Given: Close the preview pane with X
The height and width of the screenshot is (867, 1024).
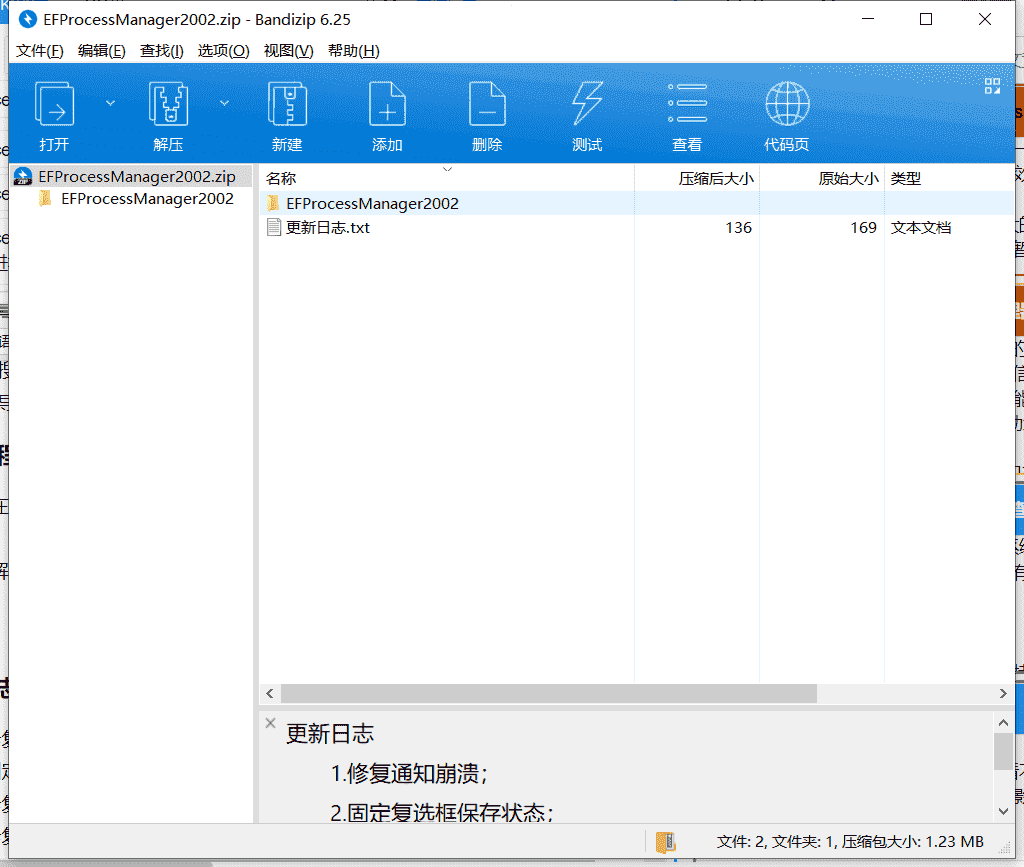Looking at the screenshot, I should [x=270, y=723].
